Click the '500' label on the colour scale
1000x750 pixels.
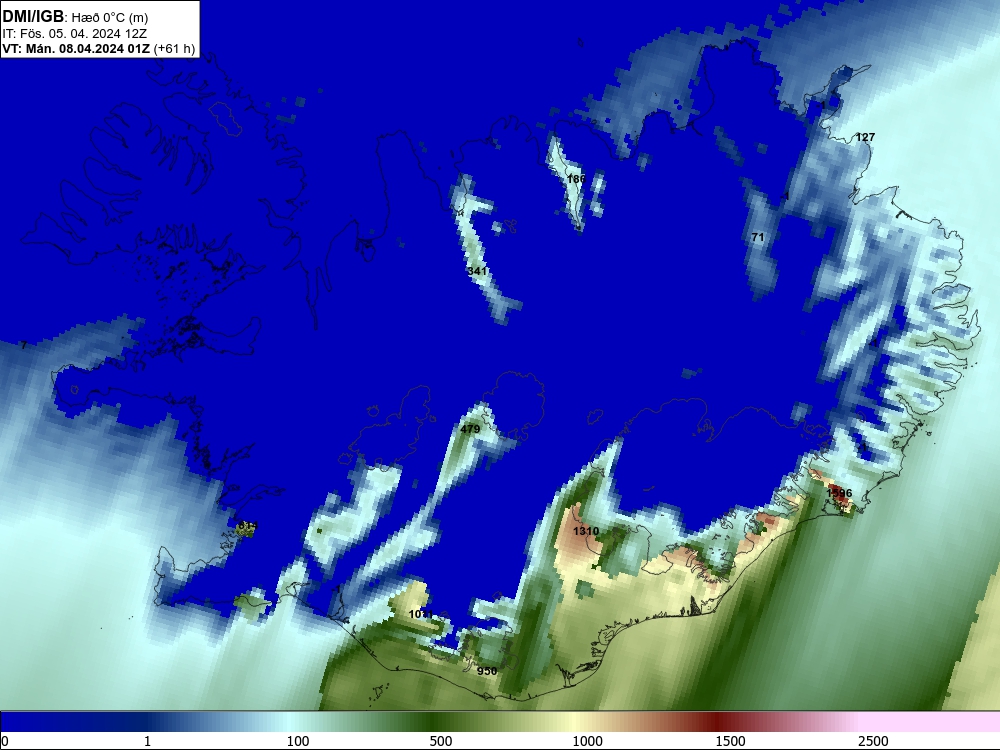[441, 741]
